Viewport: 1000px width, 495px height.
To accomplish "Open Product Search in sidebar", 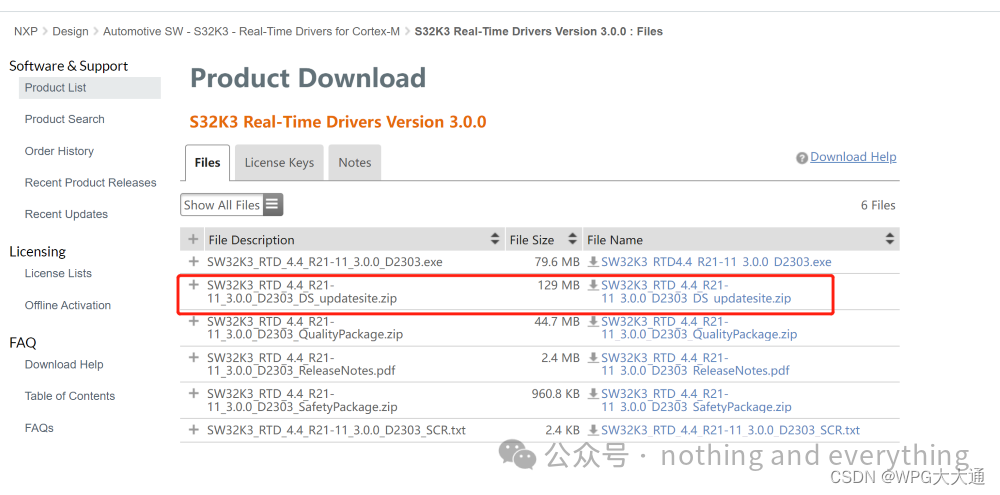I will point(64,119).
